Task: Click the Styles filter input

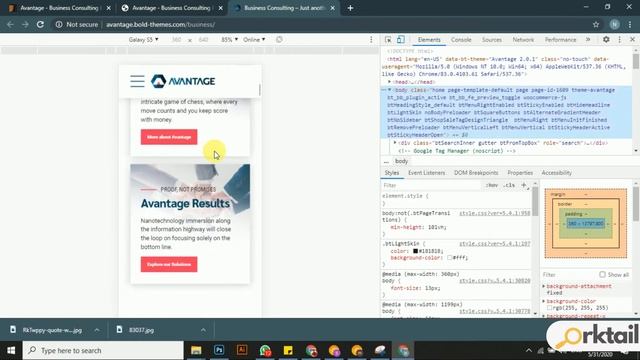Action: click(x=432, y=185)
